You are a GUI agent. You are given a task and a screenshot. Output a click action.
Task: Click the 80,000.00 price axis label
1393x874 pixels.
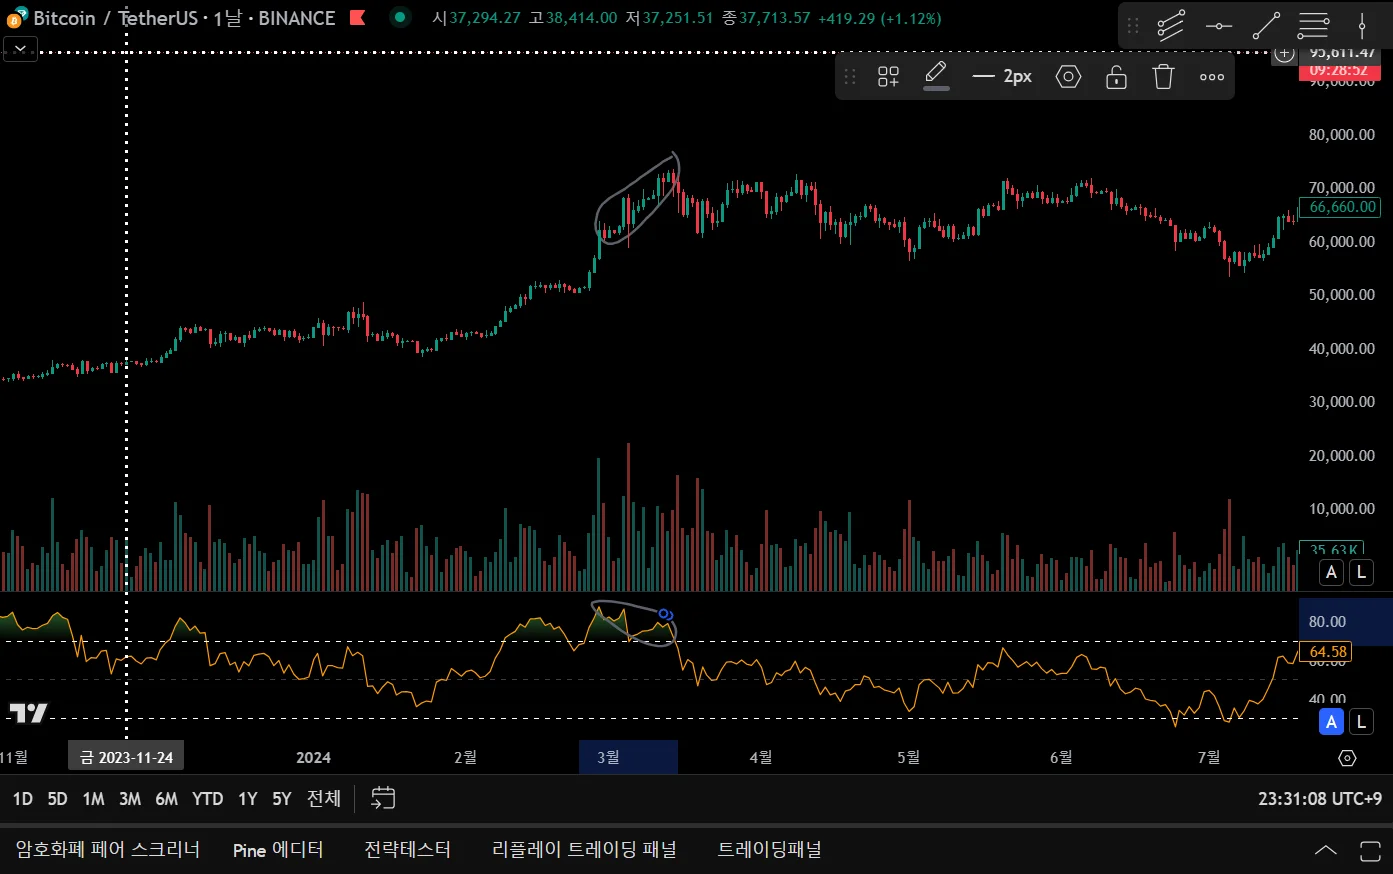click(x=1341, y=135)
